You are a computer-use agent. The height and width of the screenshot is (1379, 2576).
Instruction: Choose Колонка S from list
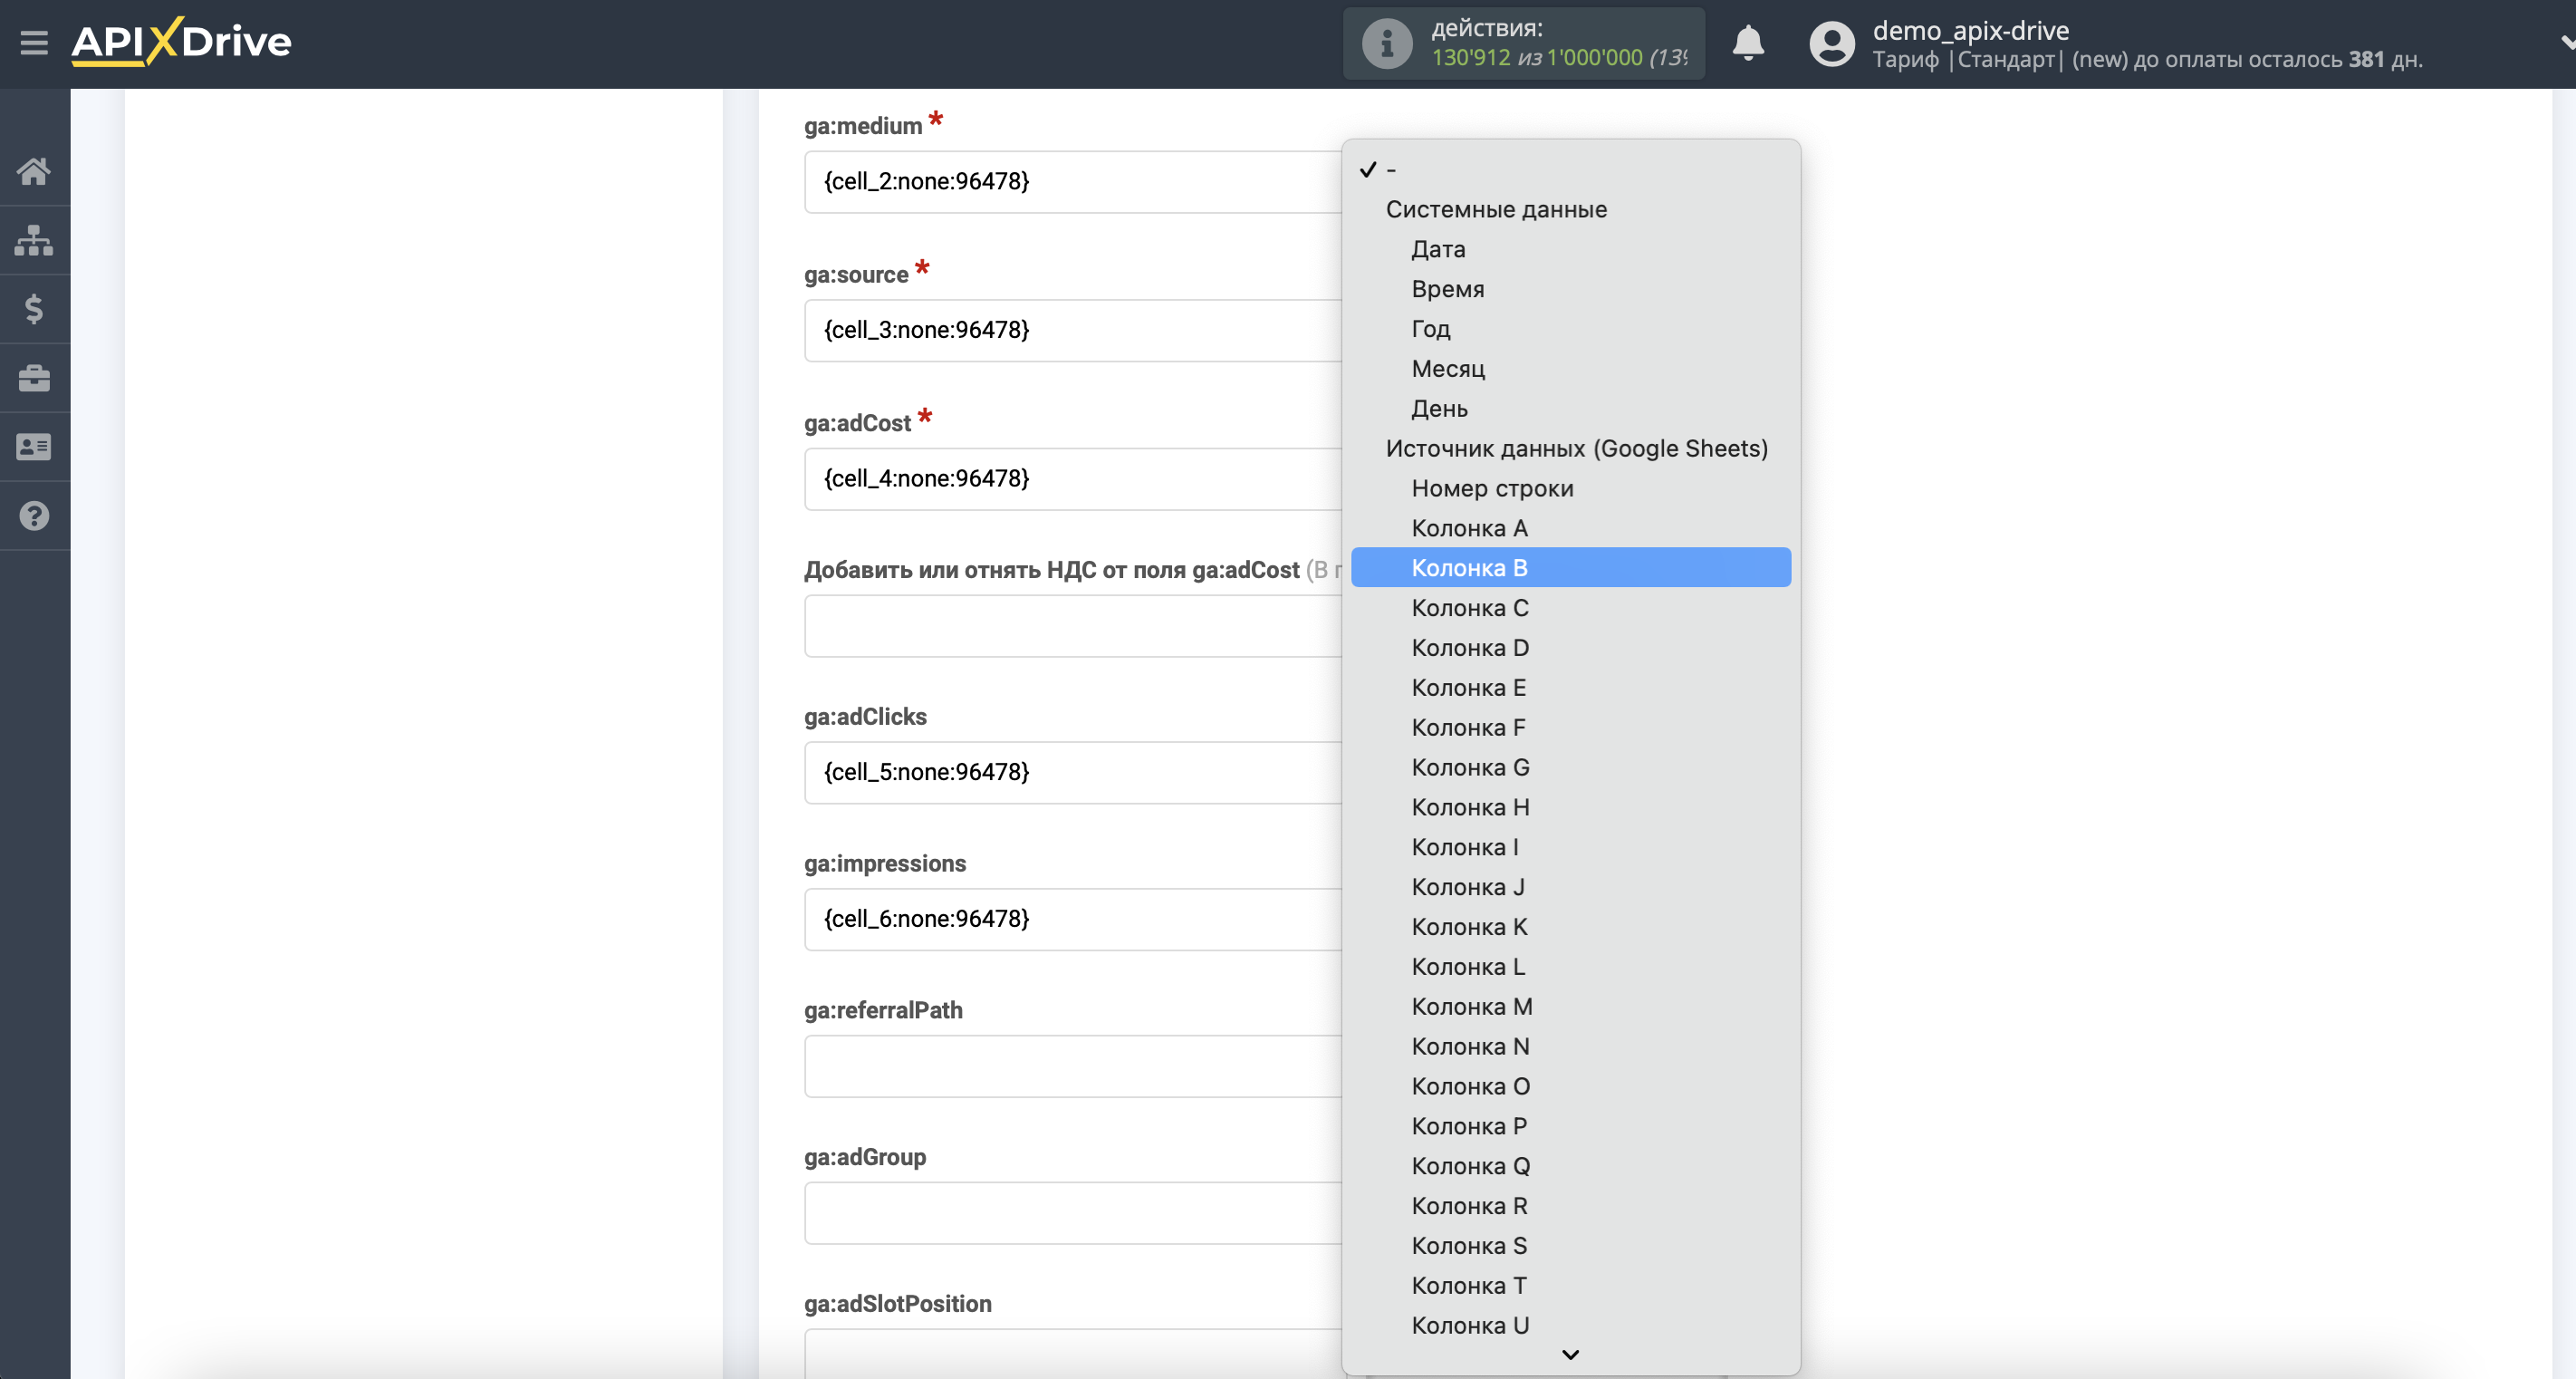[x=1570, y=1246]
